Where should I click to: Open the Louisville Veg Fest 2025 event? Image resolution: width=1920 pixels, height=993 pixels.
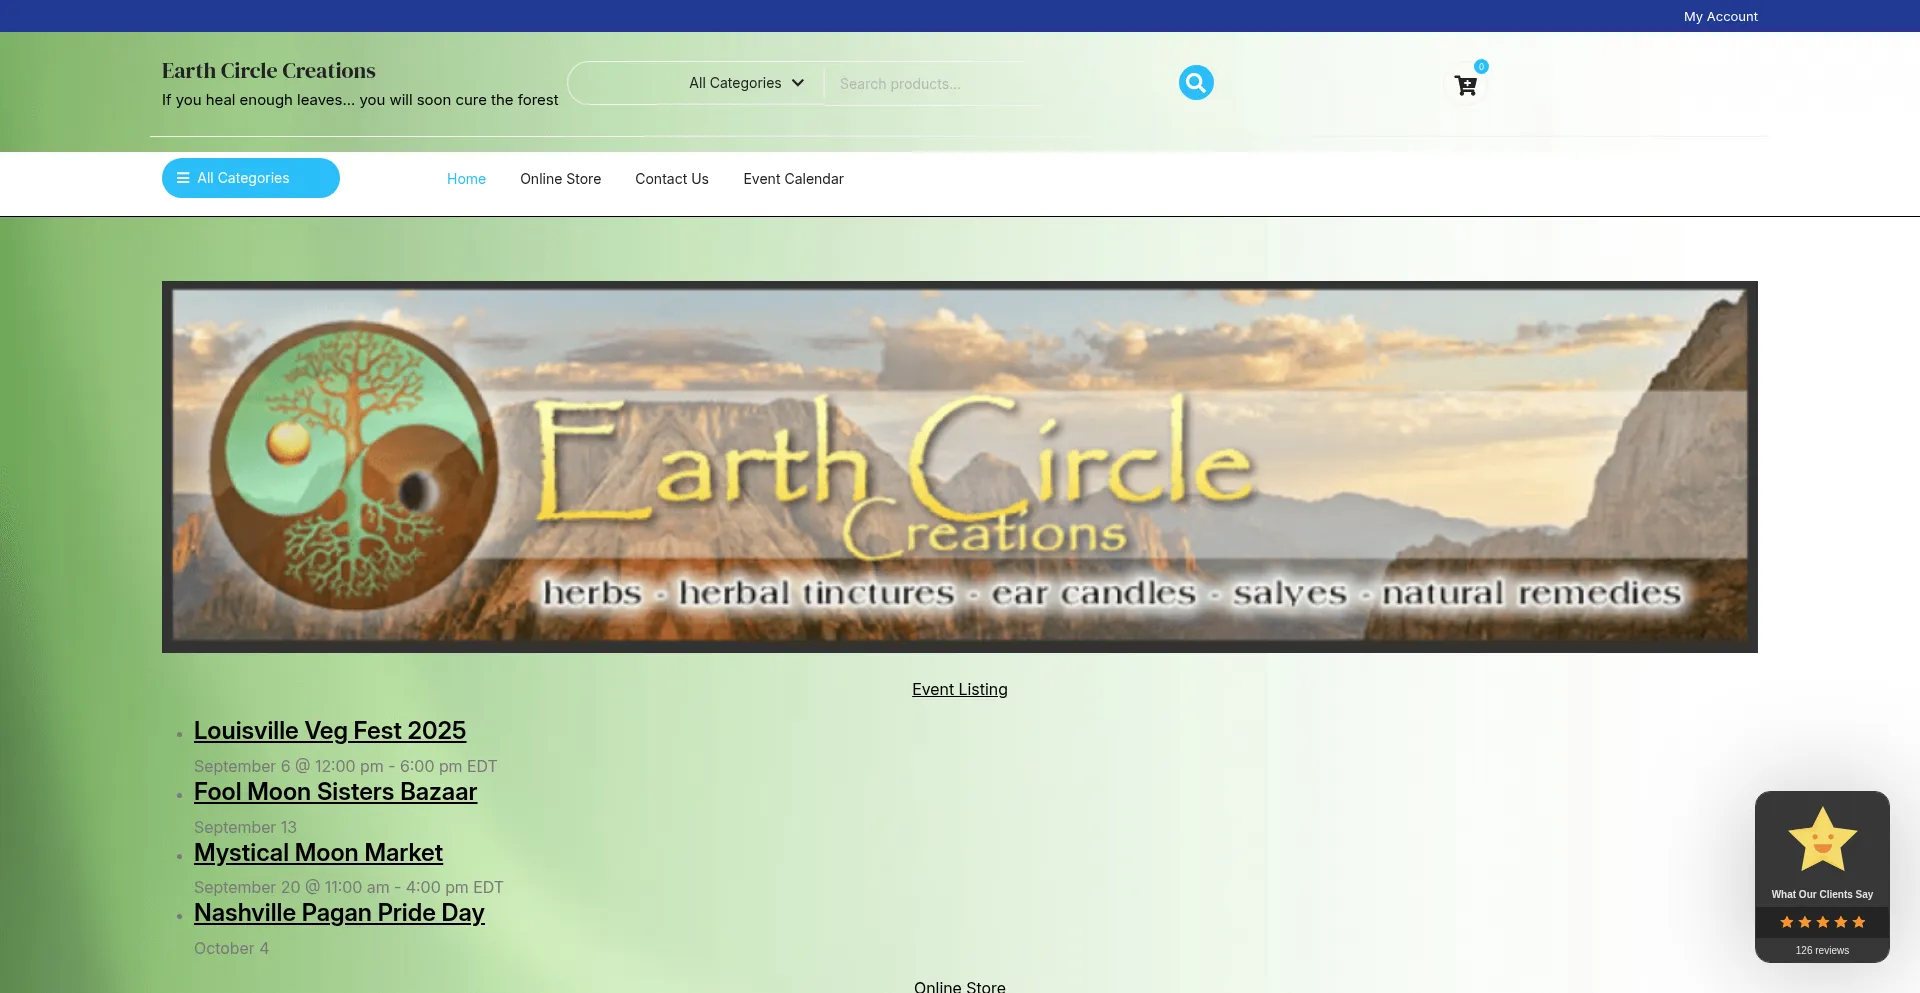click(x=330, y=731)
